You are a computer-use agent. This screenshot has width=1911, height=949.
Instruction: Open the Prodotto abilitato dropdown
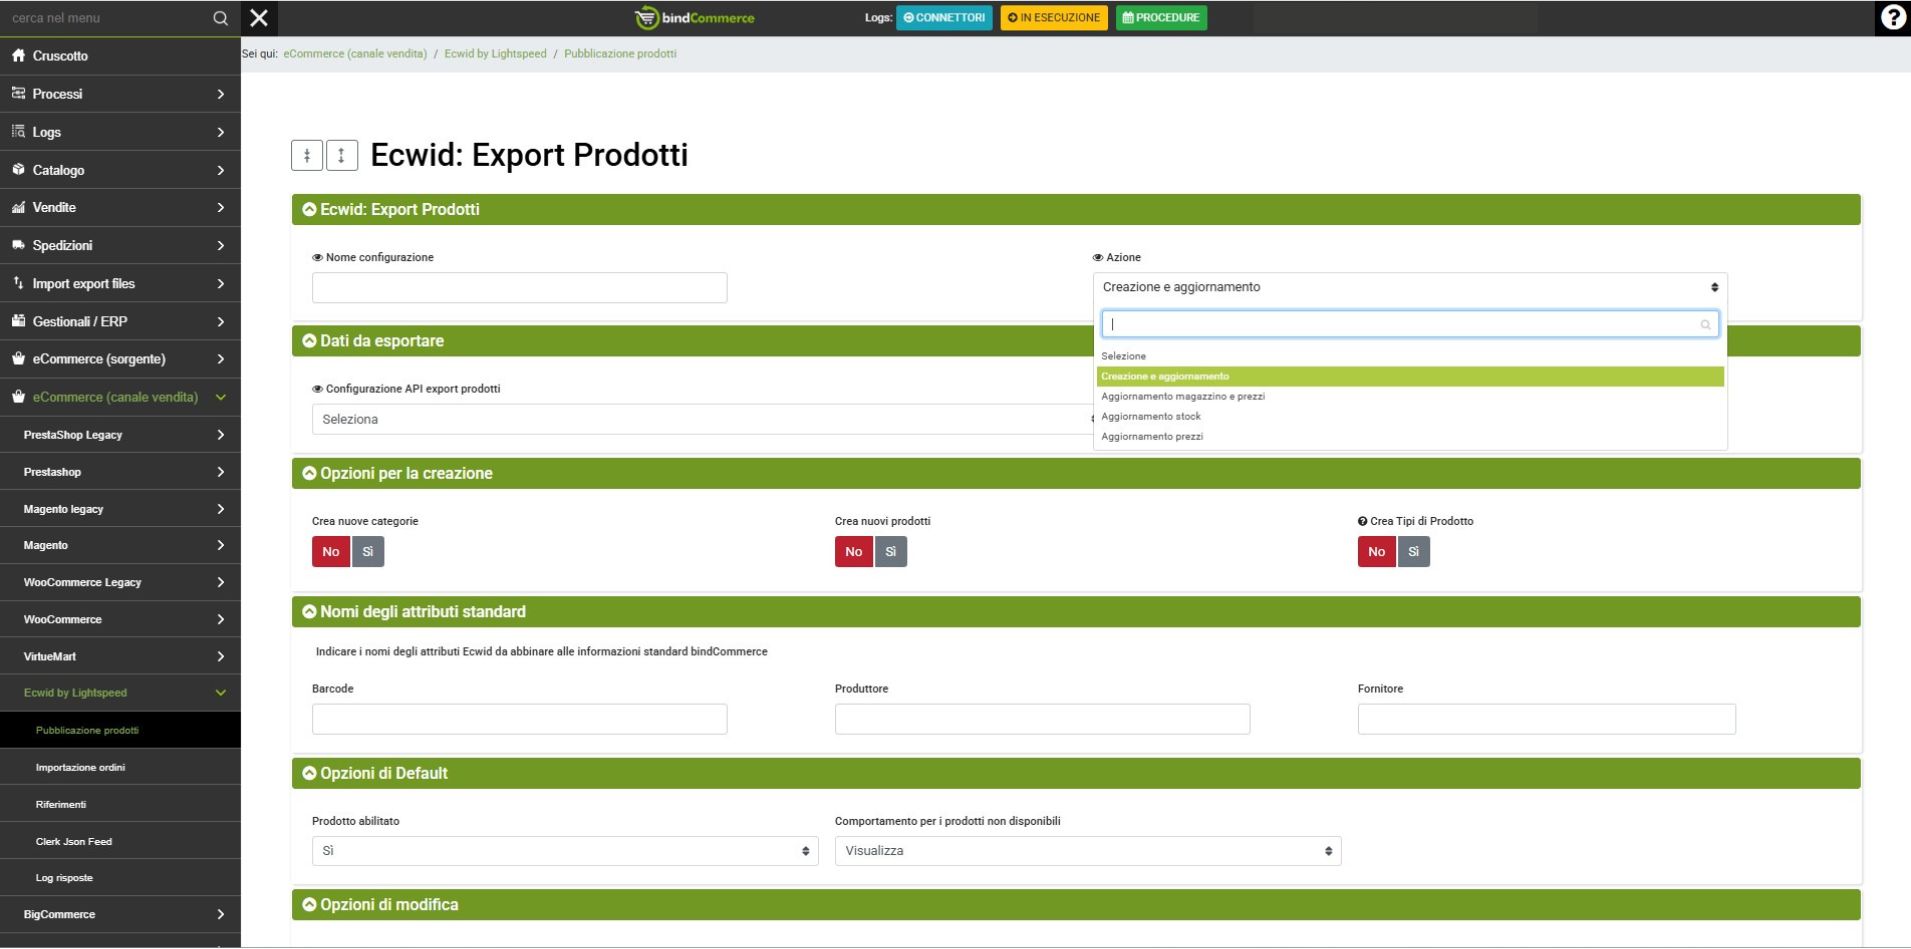click(565, 851)
